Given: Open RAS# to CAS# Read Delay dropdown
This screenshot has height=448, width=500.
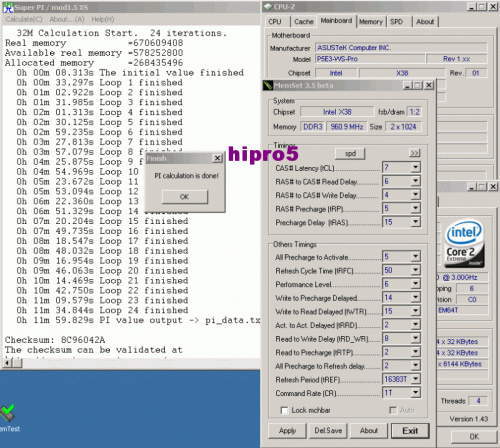Looking at the screenshot, I should 415,181.
